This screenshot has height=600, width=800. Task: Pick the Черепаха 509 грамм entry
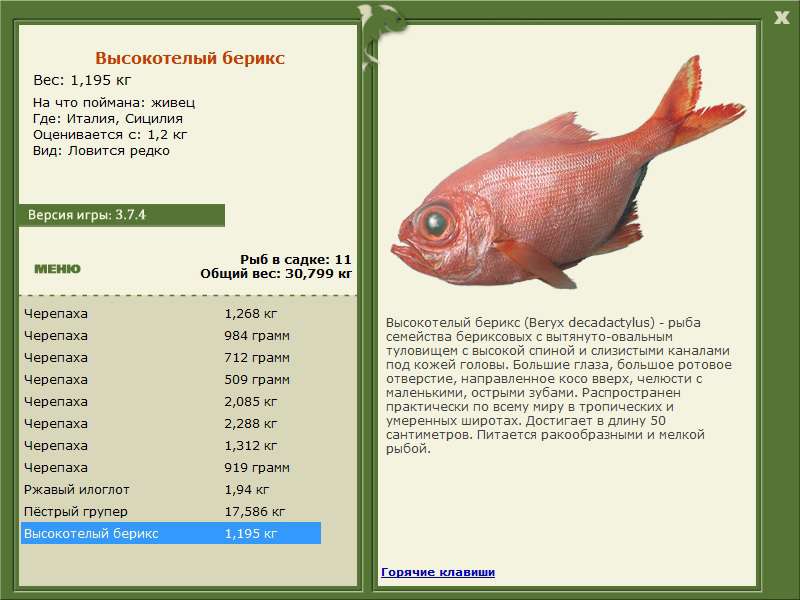tap(170, 380)
